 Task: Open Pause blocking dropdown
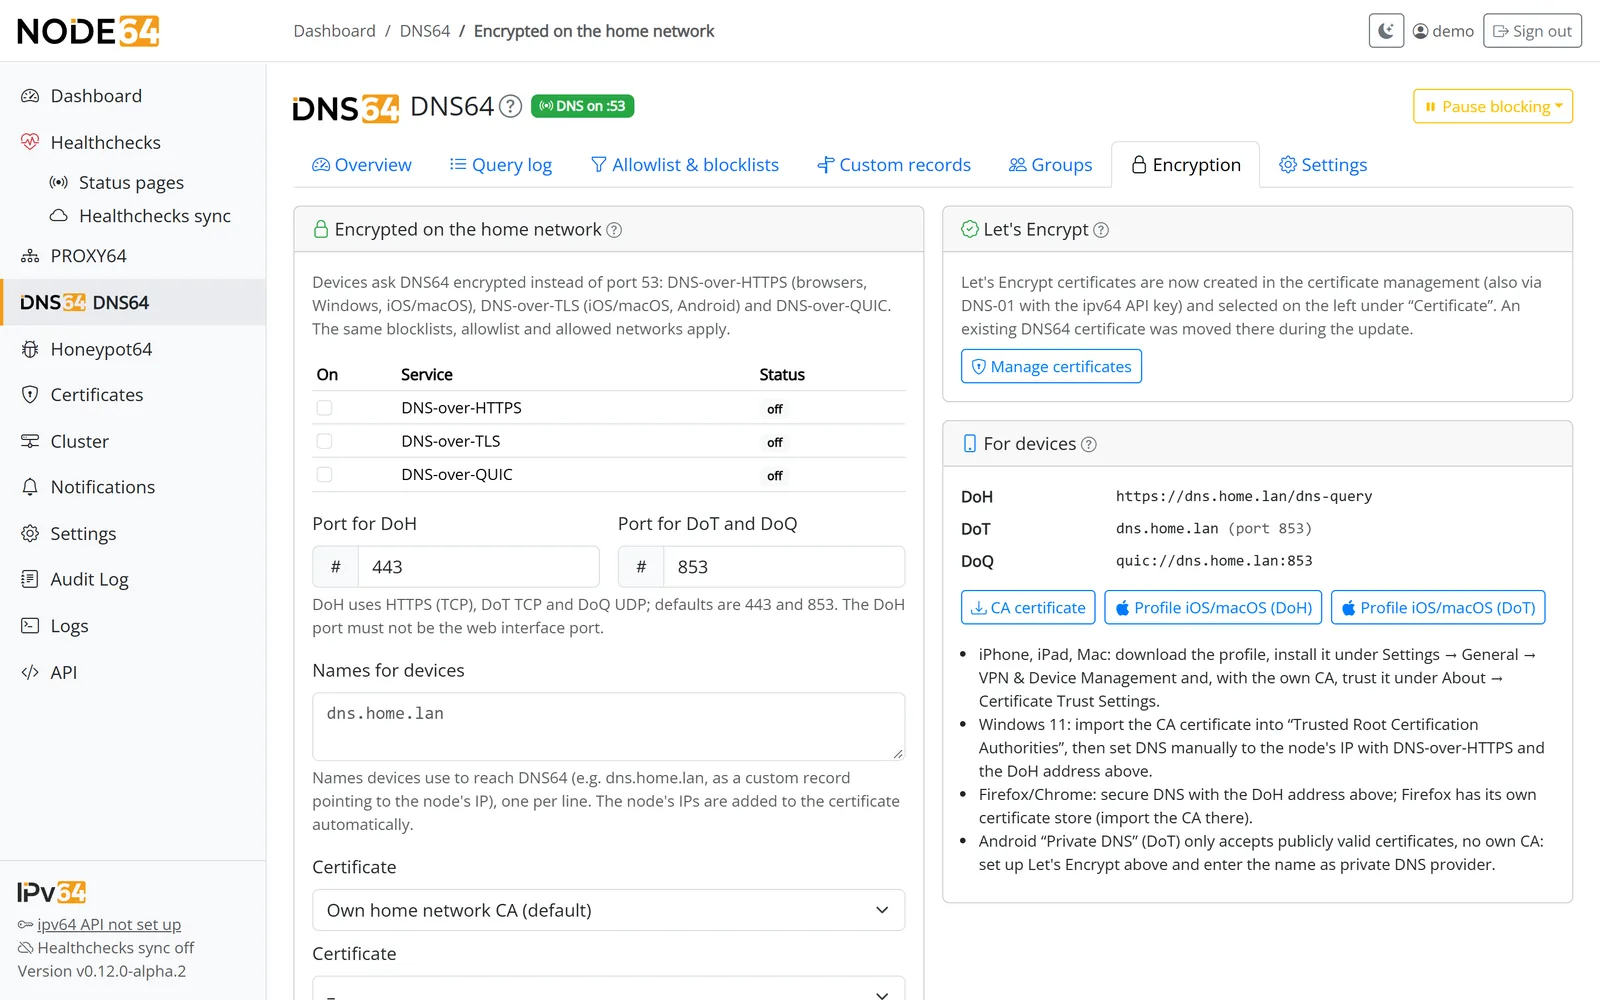[1492, 106]
